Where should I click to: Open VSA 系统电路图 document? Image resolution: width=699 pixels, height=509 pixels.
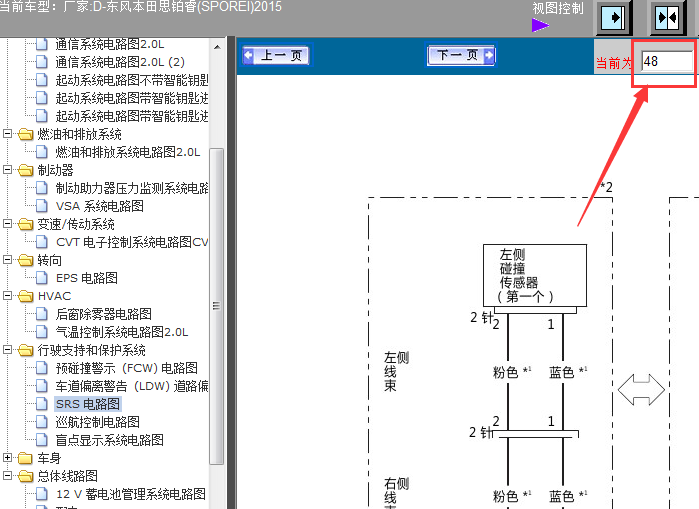tap(100, 206)
